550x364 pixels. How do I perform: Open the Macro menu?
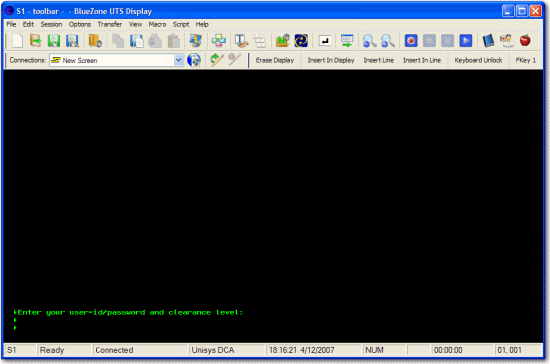pyautogui.click(x=157, y=24)
